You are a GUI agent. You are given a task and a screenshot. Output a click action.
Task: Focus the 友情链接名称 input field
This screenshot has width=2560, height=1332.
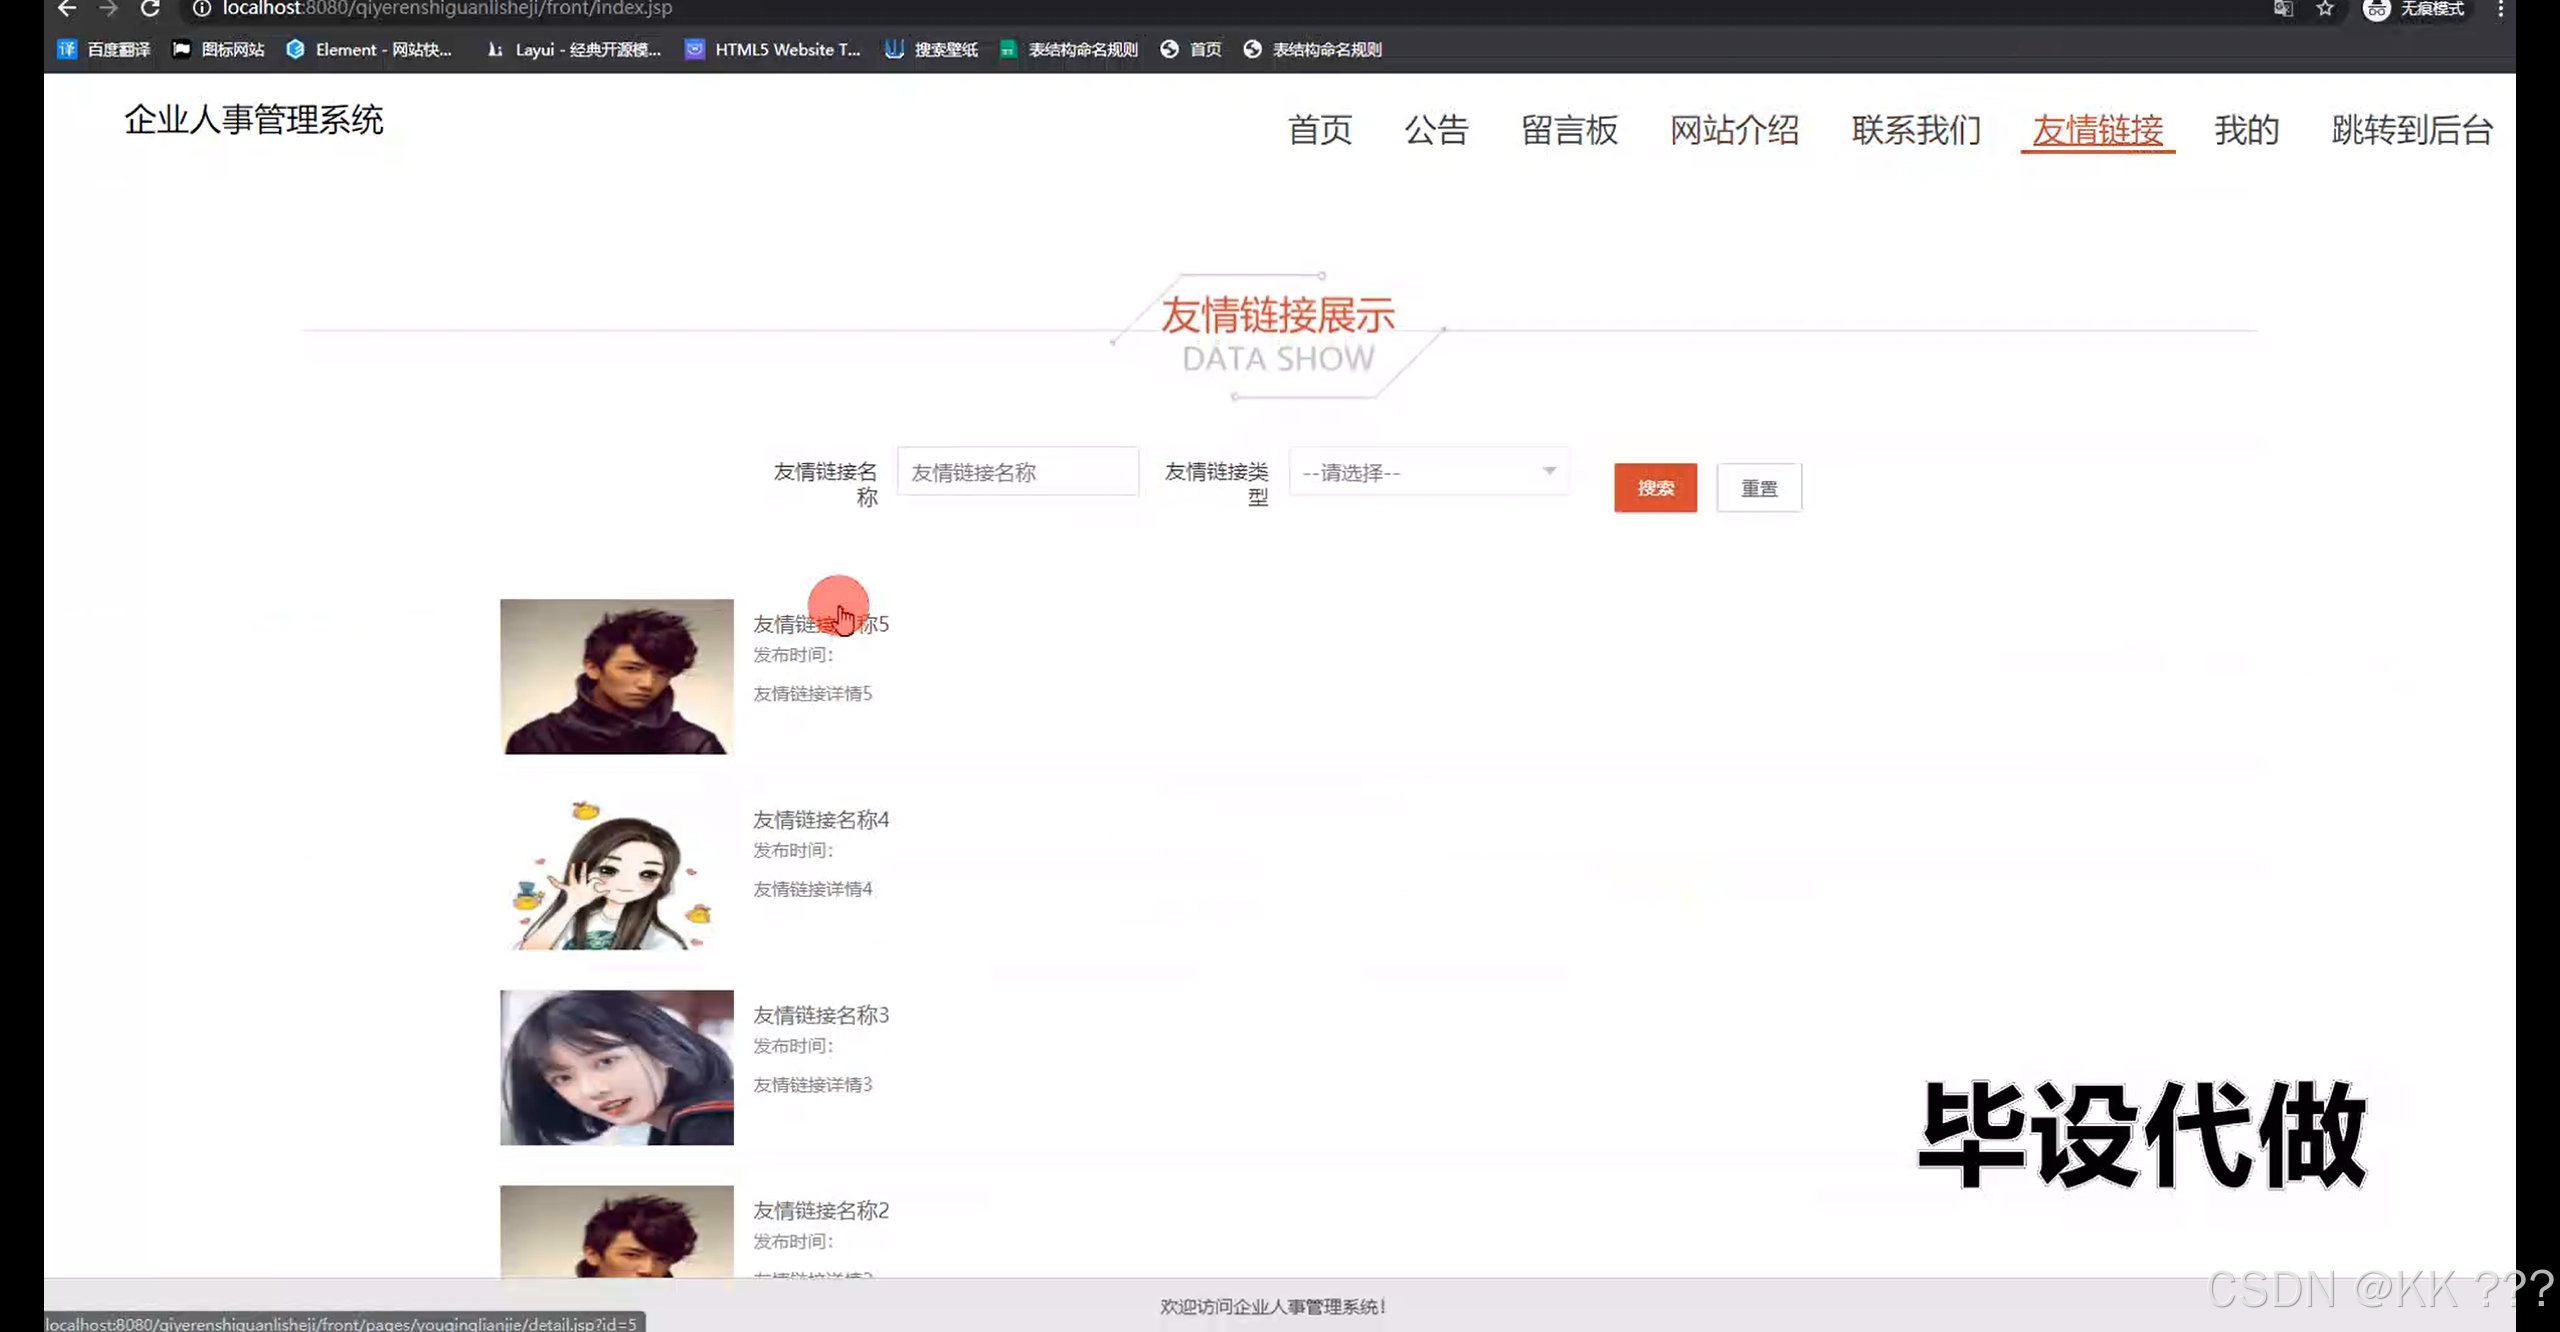tap(1017, 472)
